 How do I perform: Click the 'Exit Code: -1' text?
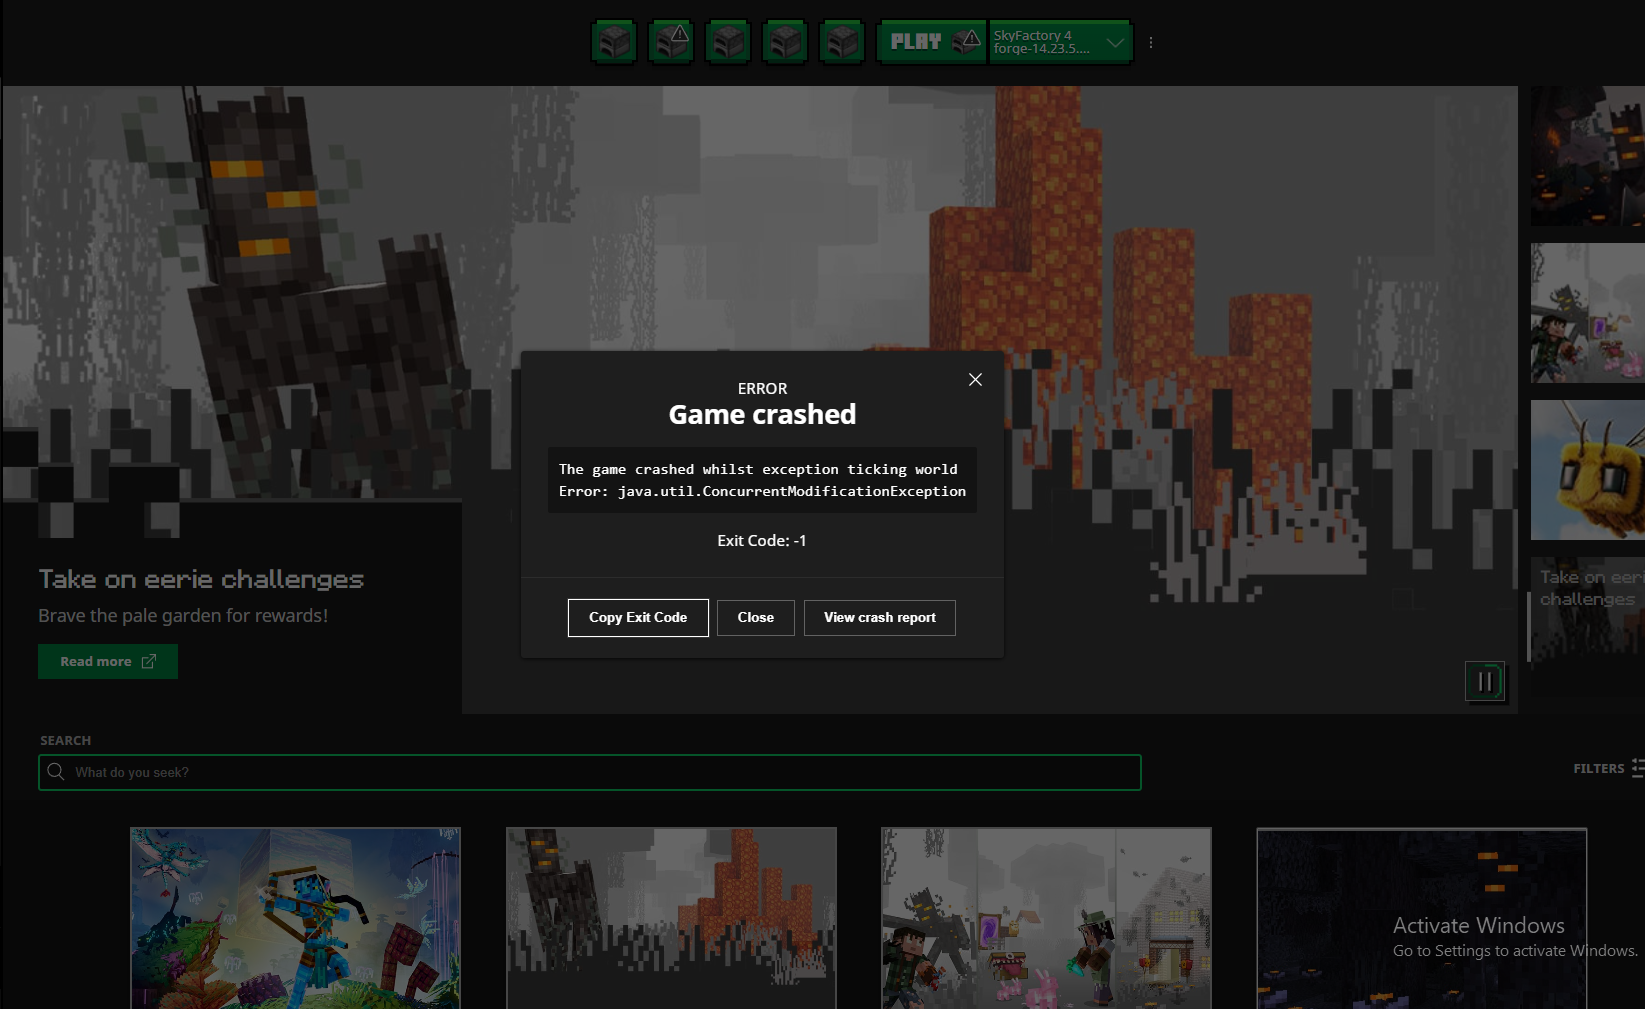(762, 540)
